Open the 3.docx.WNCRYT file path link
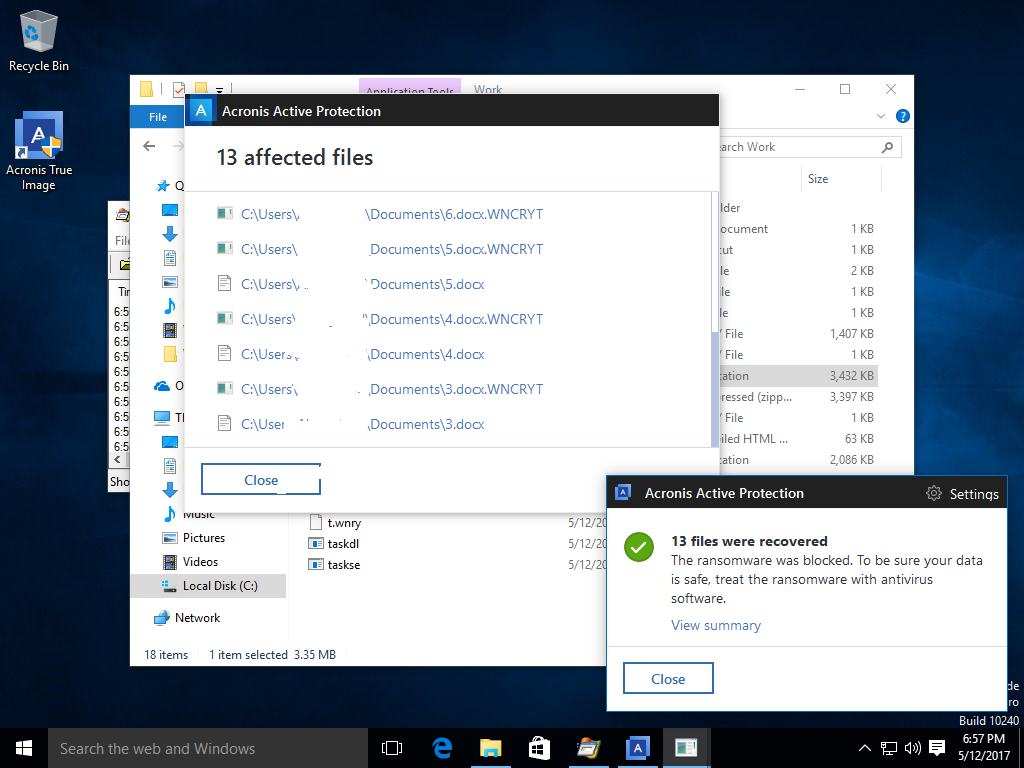Screen dimensions: 1024x768 coord(392,389)
